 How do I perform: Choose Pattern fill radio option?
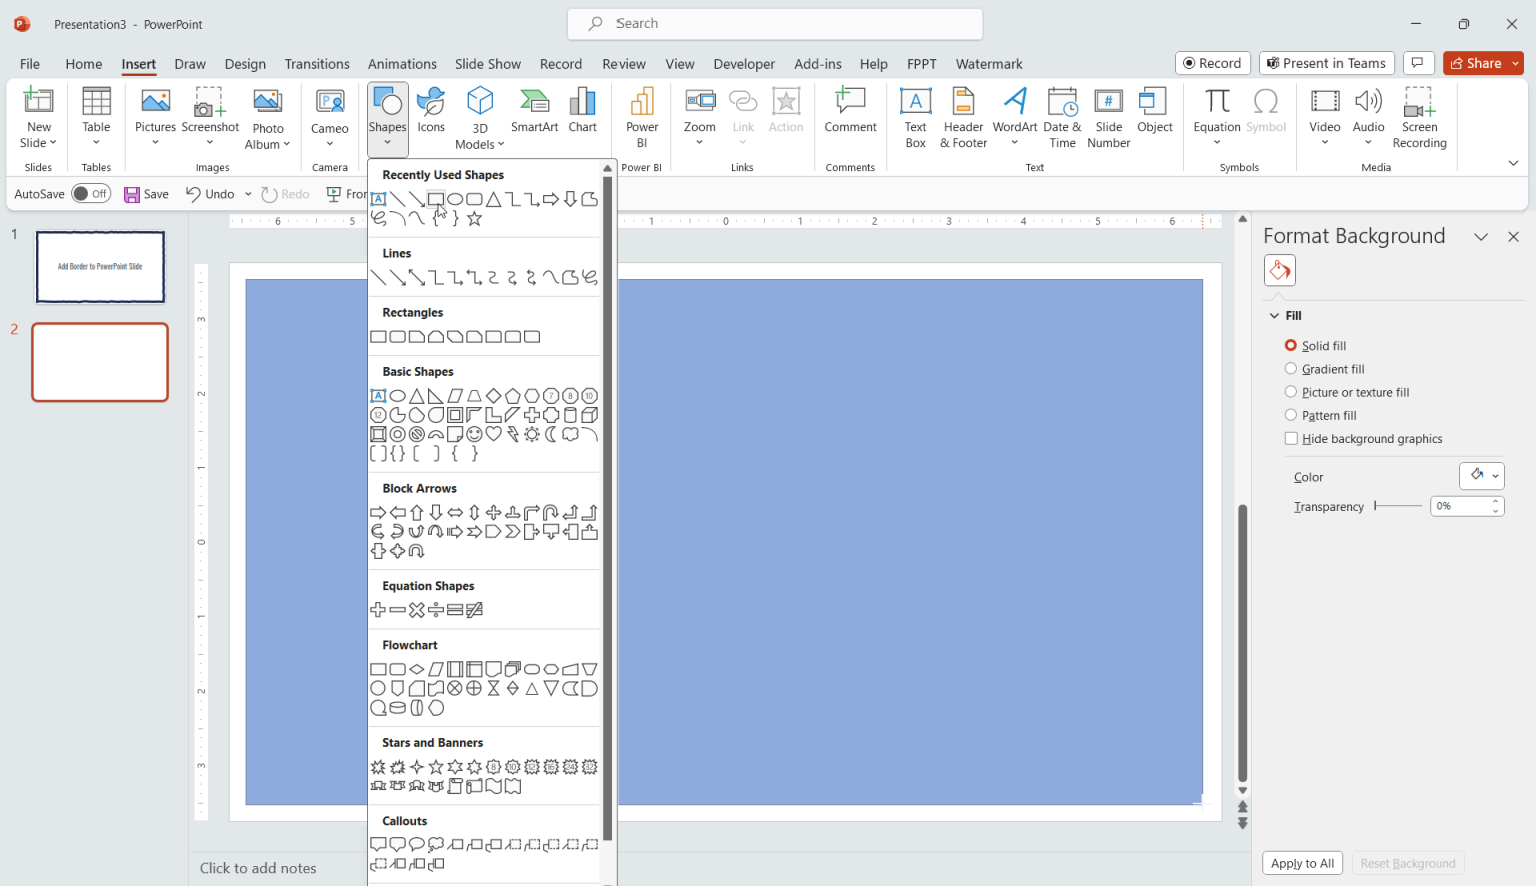point(1291,415)
